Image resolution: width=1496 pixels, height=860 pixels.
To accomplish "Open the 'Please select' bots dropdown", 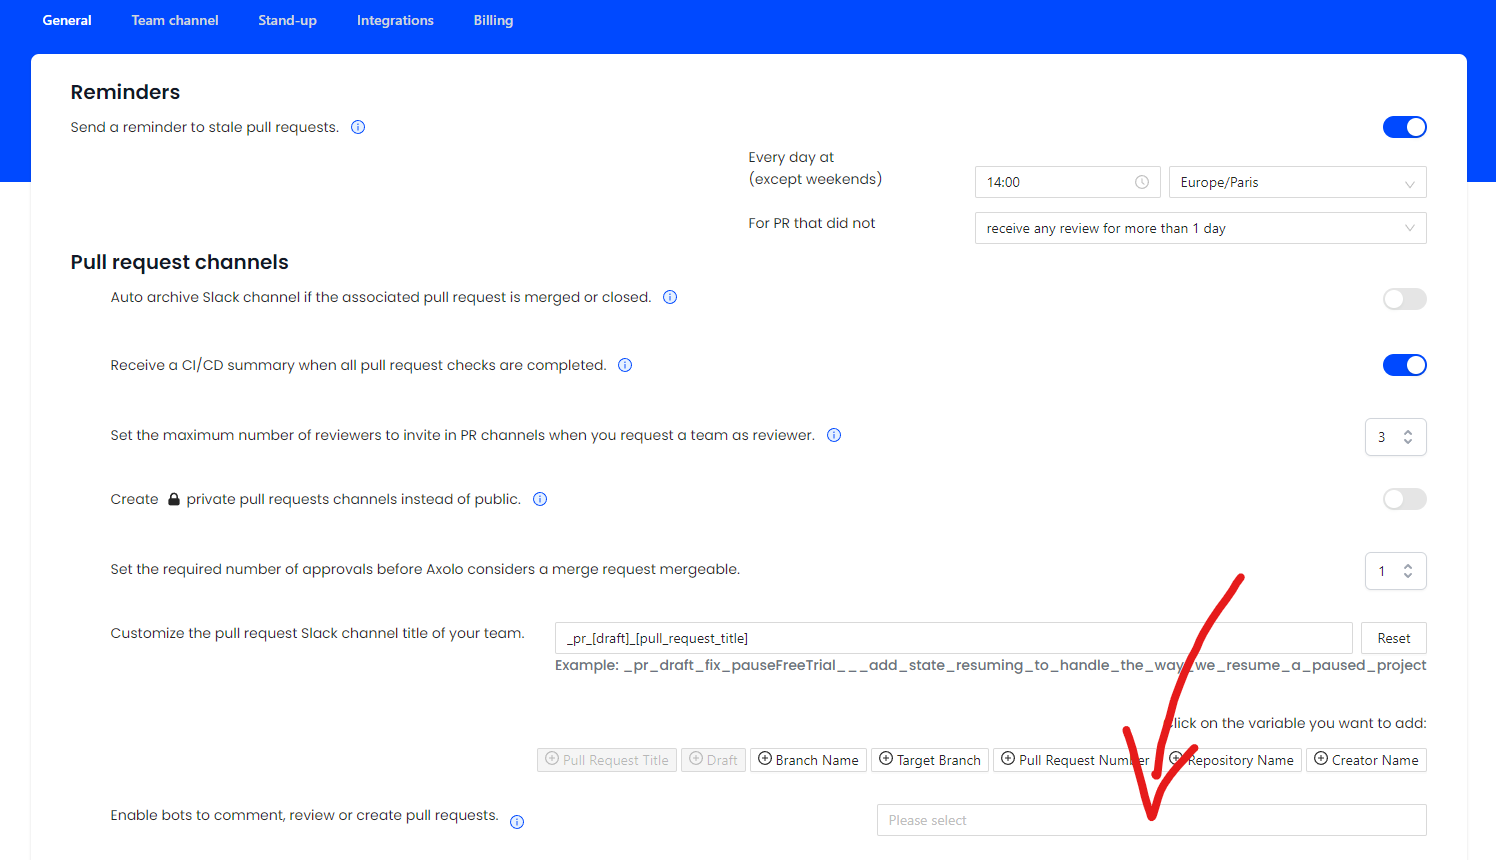I will tap(1150, 820).
